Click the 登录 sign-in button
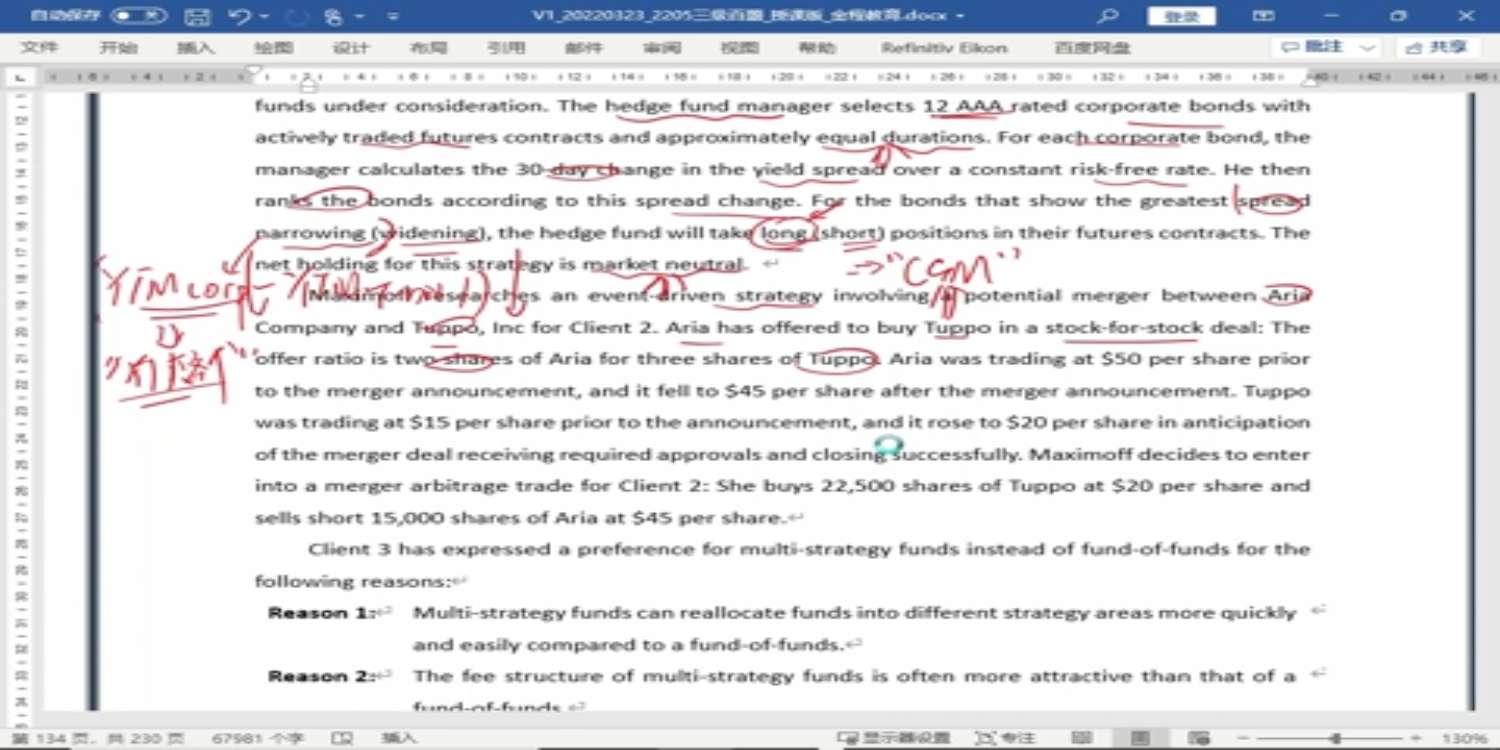Viewport: 1500px width, 750px height. [x=1182, y=16]
